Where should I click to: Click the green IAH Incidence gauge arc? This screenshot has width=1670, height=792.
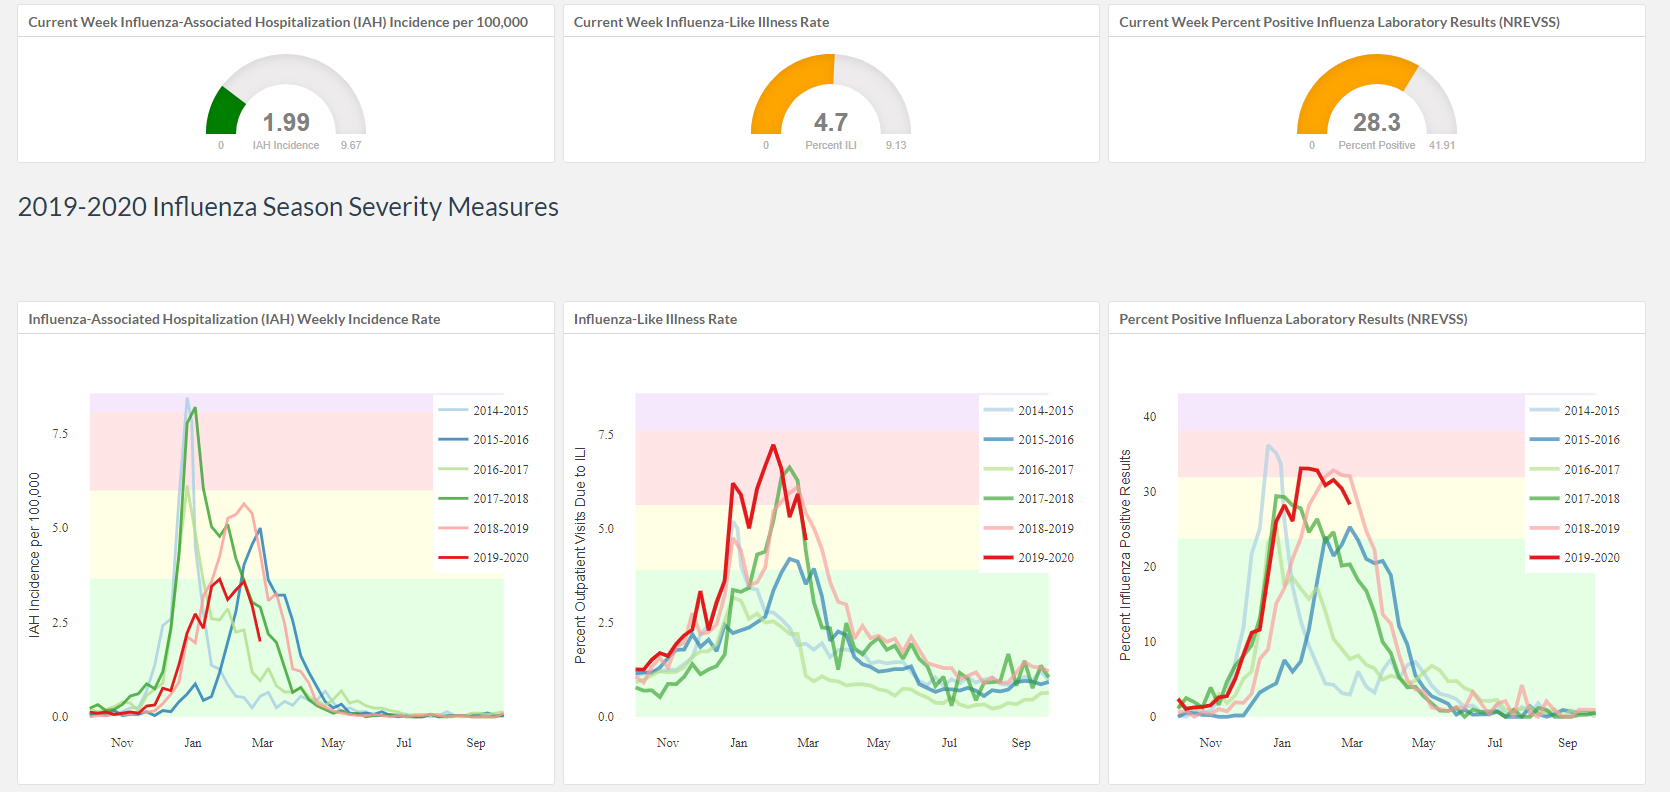224,113
